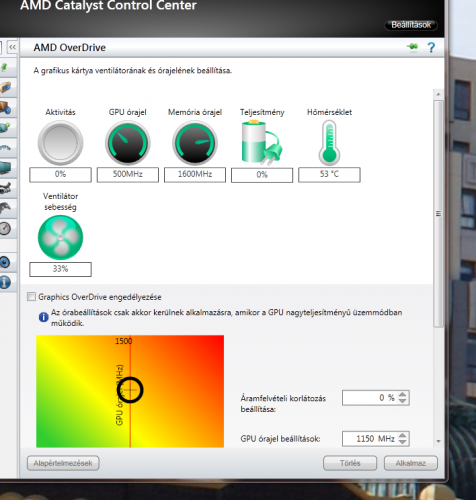Increase GPU órajel beállítások with up arrow

(403, 435)
